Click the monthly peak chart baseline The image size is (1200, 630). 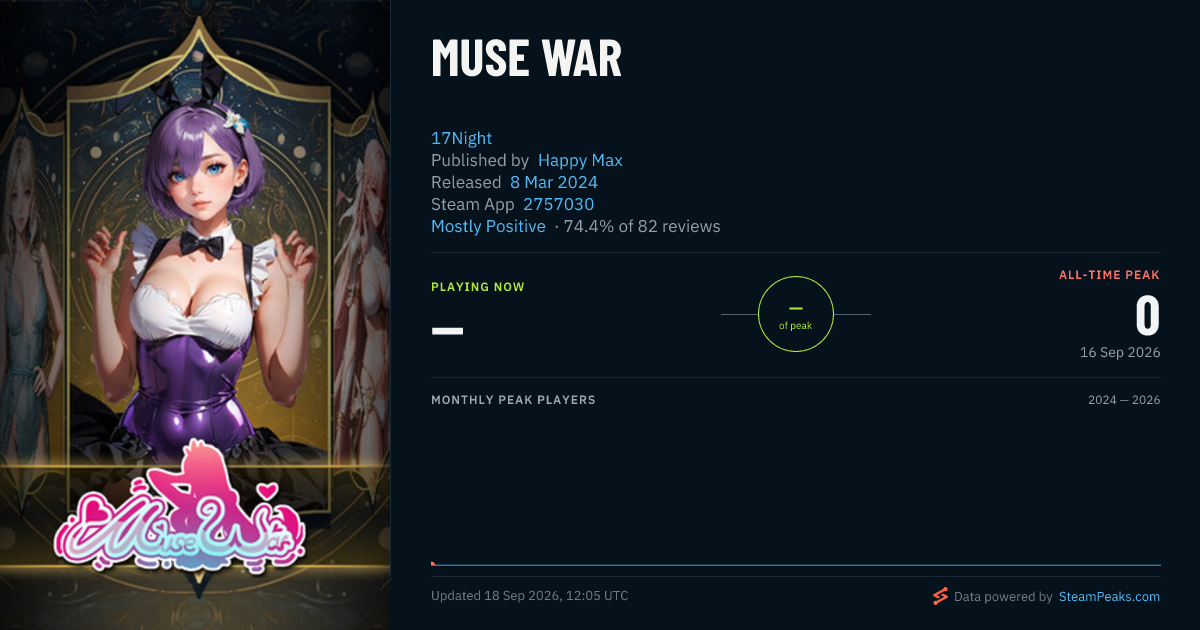pos(796,565)
